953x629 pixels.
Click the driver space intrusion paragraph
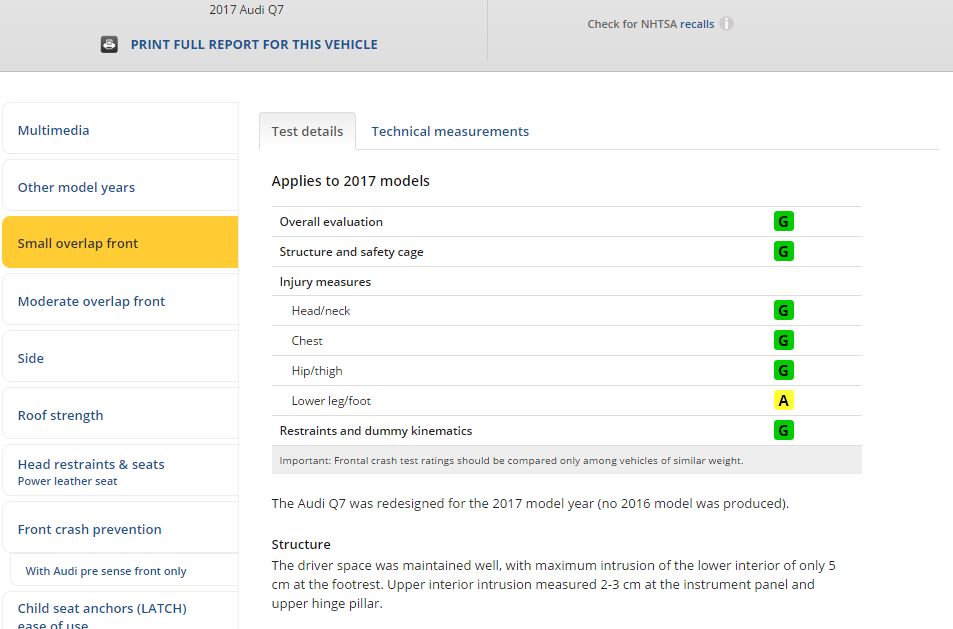[554, 585]
